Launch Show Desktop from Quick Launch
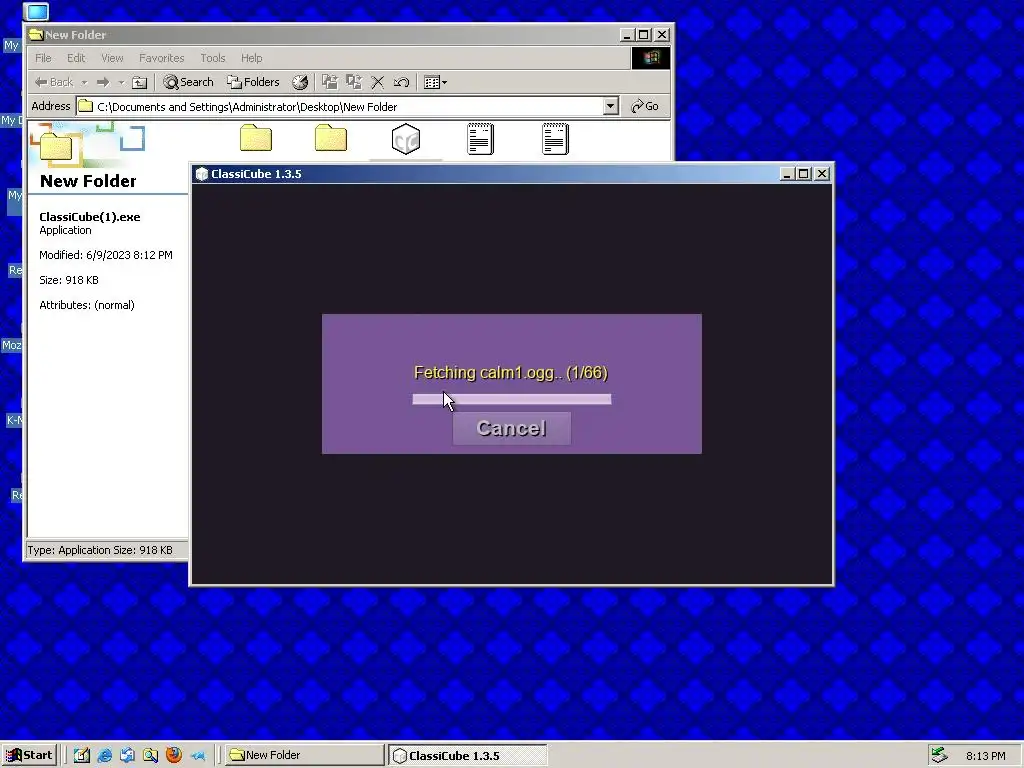This screenshot has height=768, width=1024. coord(82,756)
